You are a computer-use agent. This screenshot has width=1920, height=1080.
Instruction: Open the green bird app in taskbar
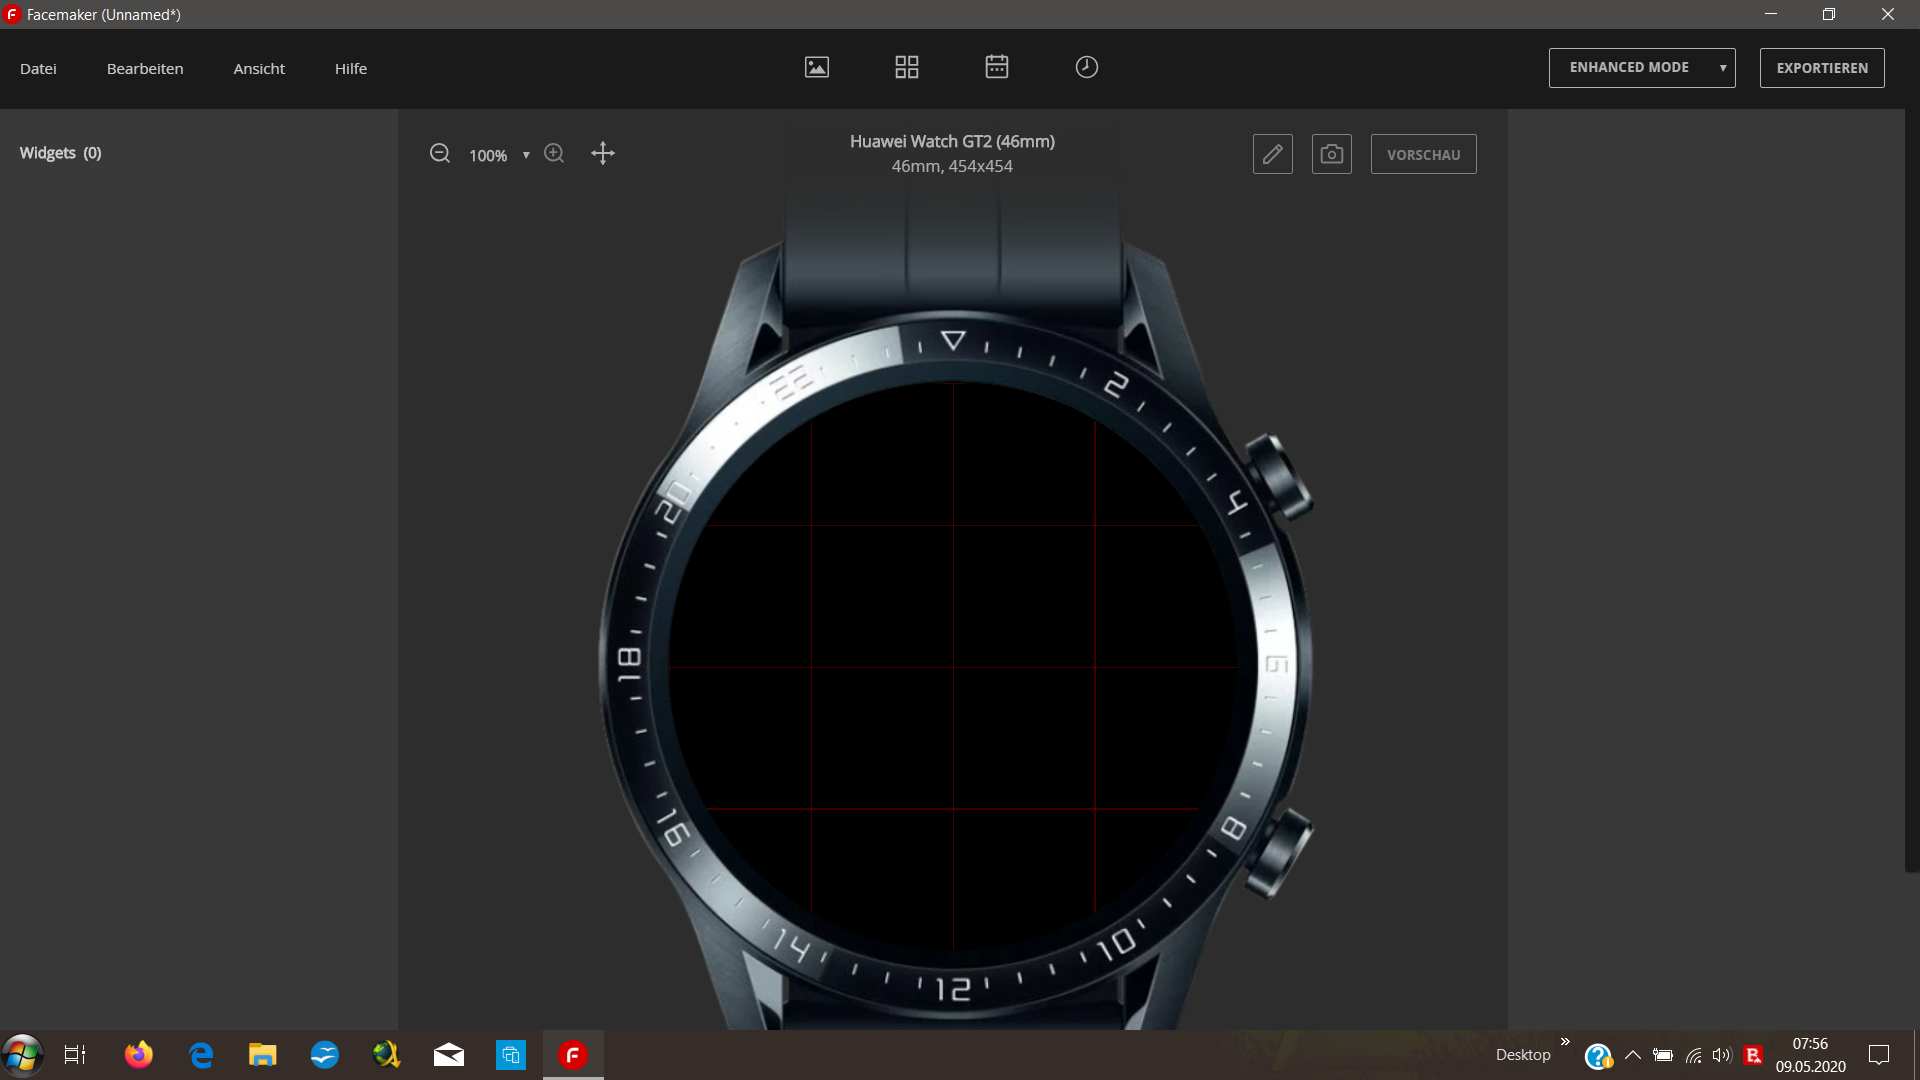[387, 1055]
